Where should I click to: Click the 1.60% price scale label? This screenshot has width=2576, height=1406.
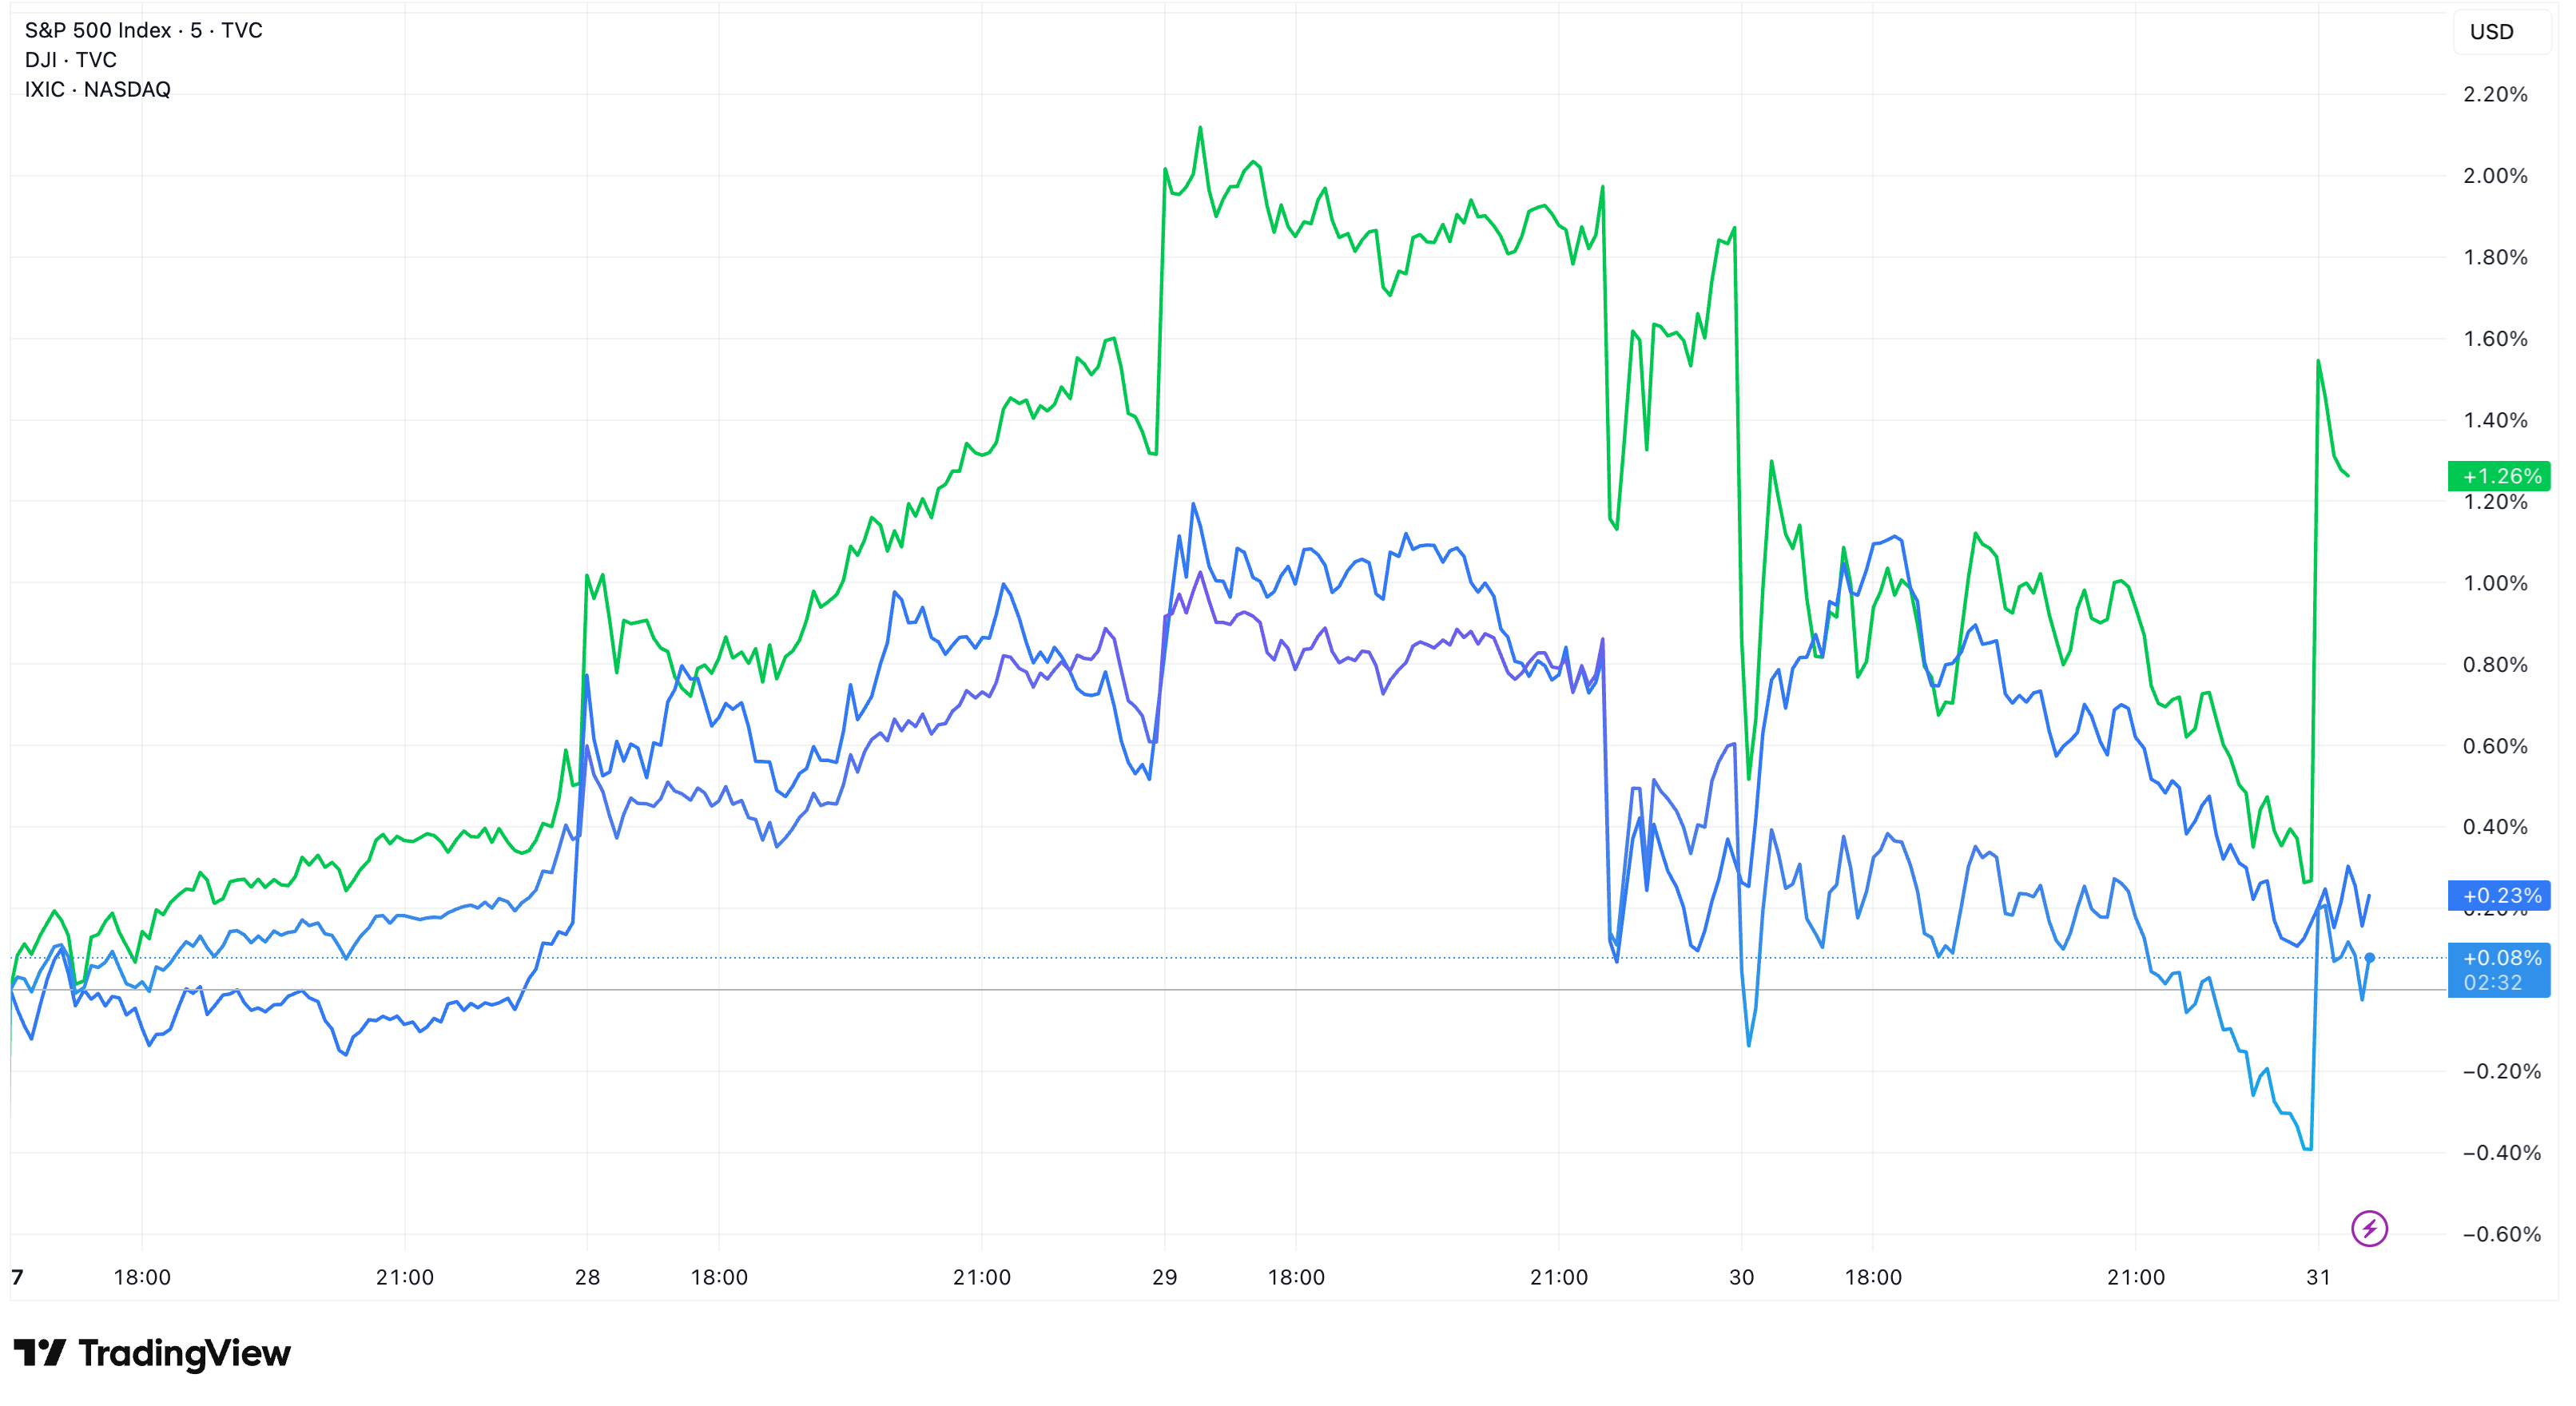2494,339
